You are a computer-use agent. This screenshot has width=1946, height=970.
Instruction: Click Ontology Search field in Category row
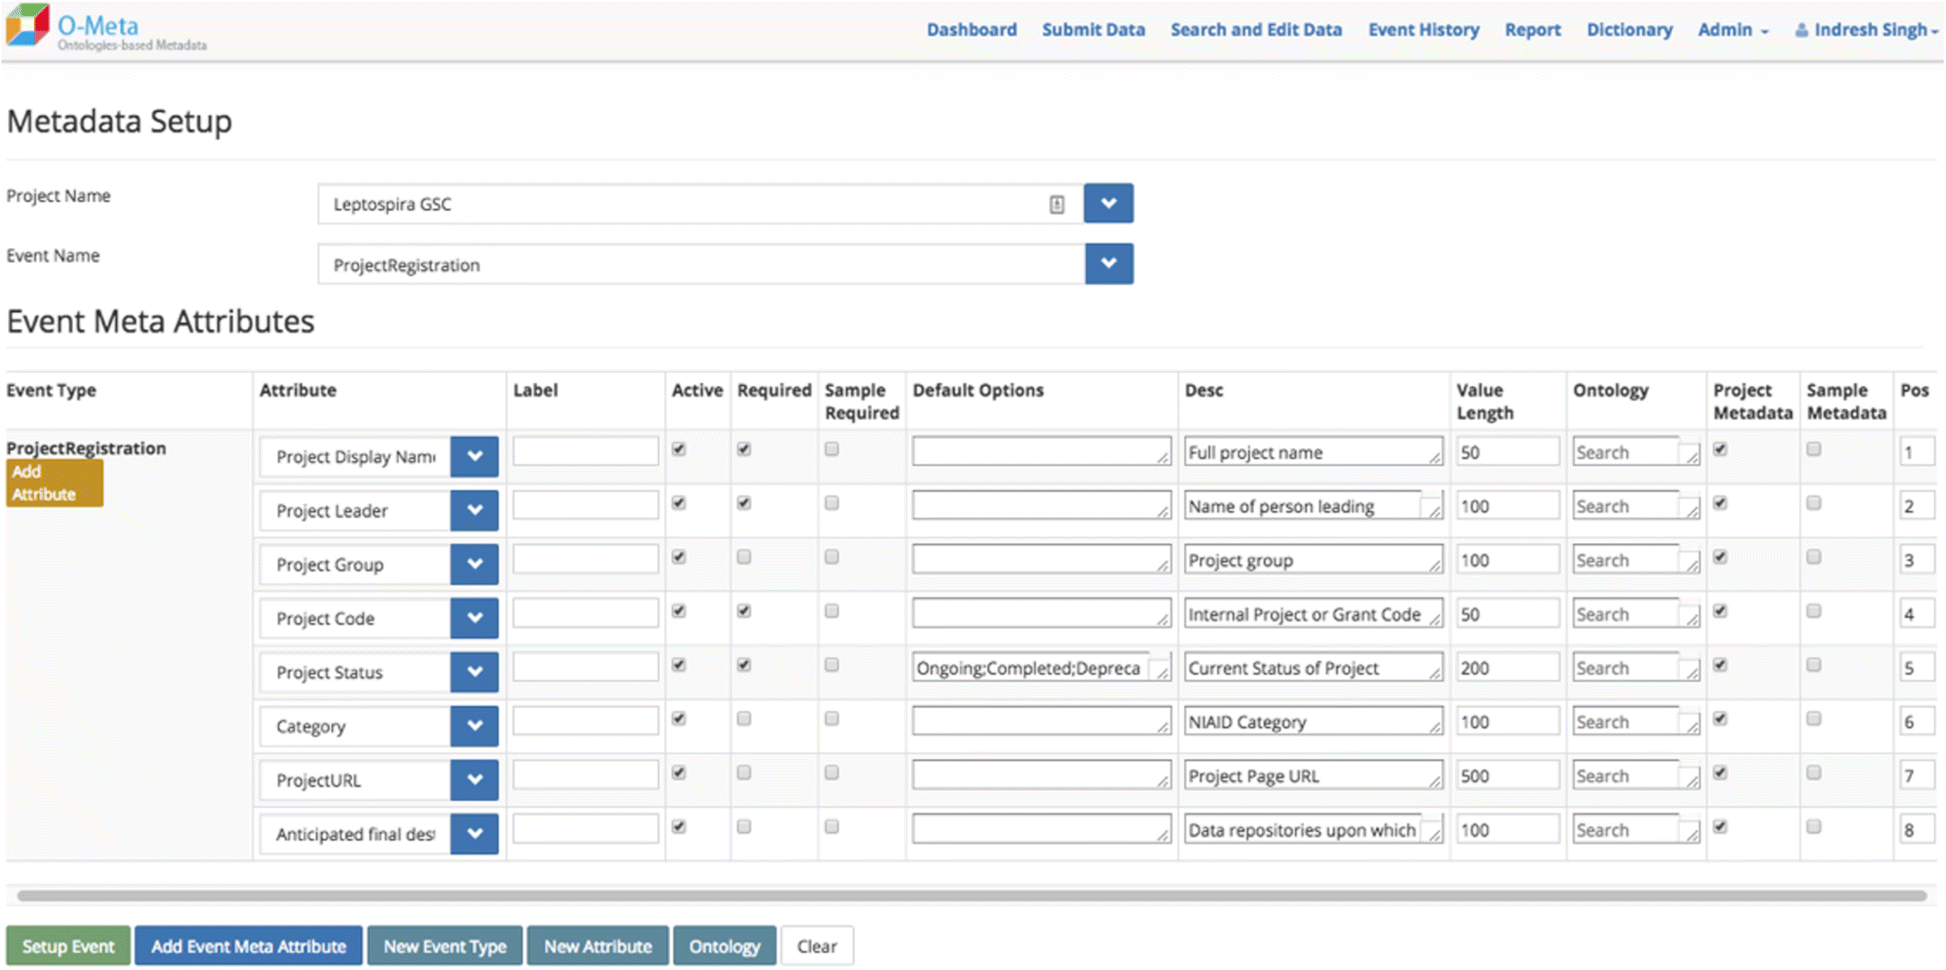pos(1636,721)
